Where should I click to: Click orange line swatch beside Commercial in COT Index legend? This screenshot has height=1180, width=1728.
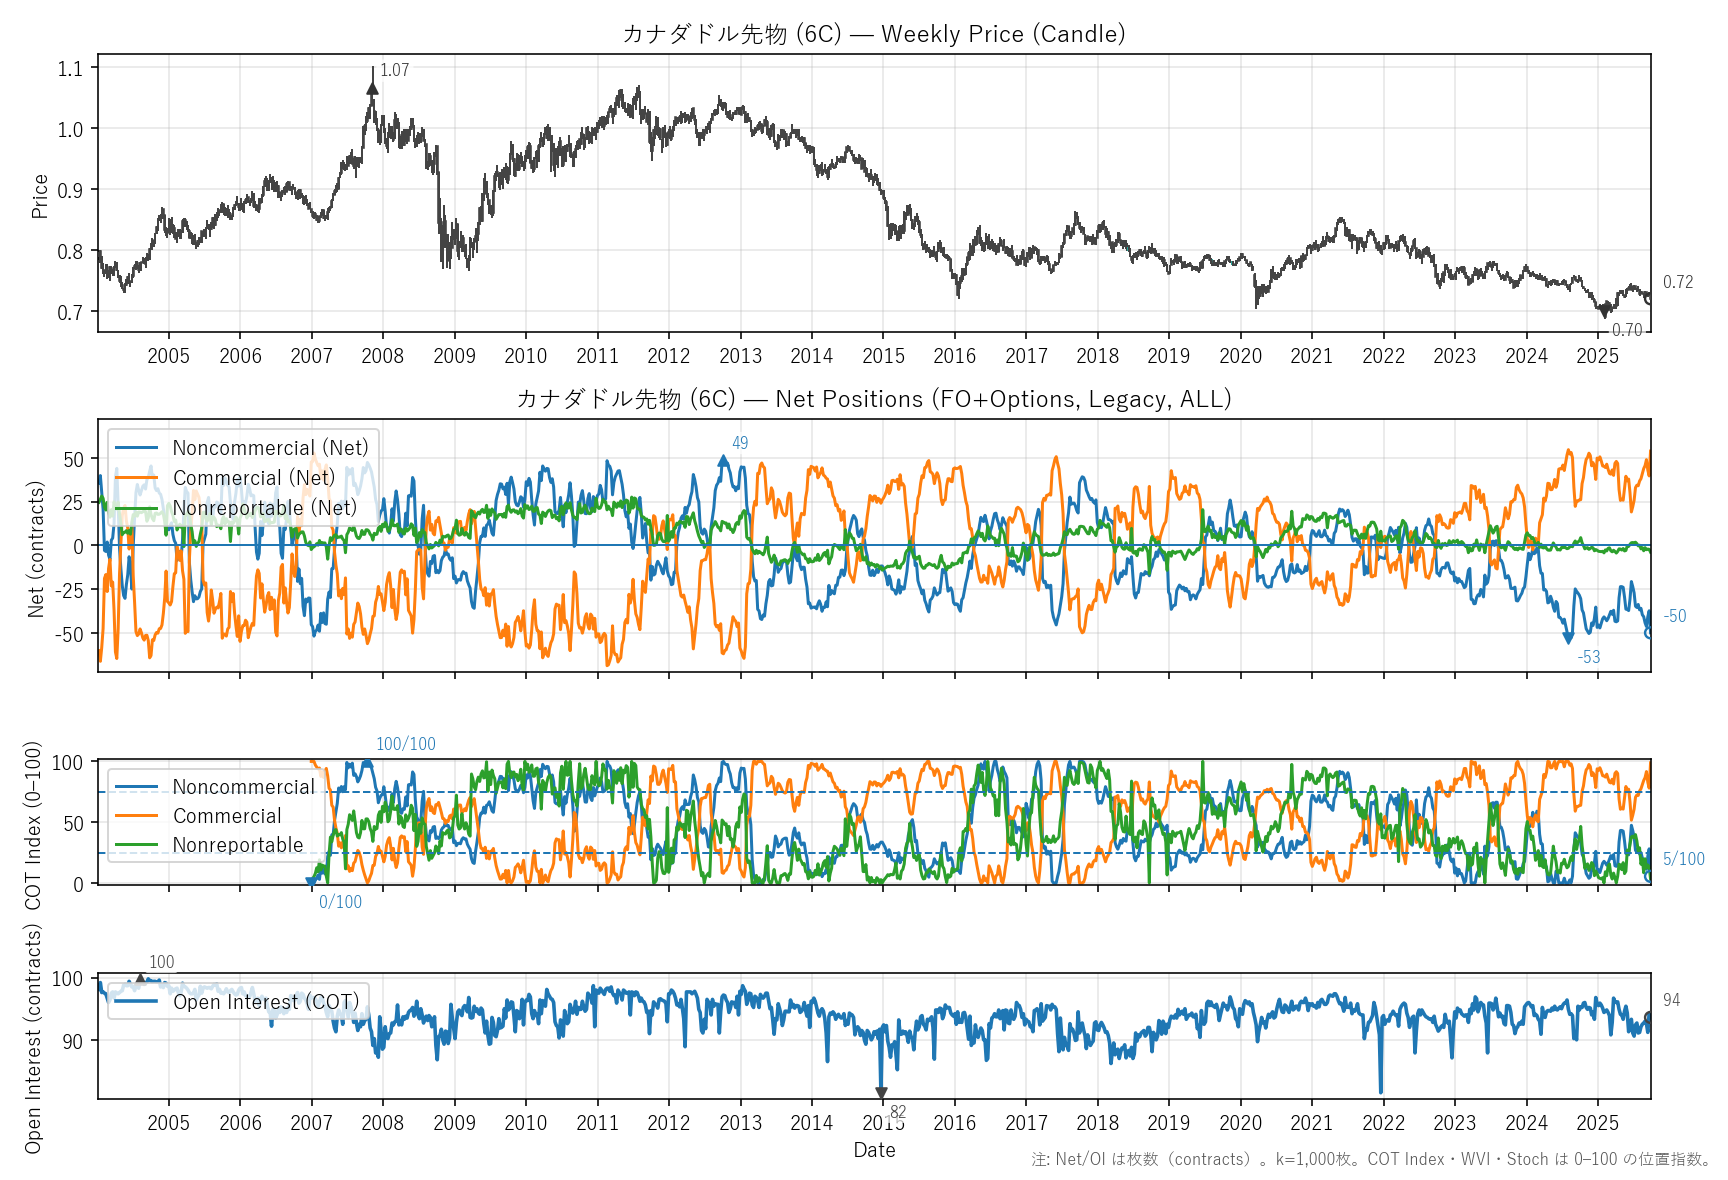pyautogui.click(x=136, y=816)
